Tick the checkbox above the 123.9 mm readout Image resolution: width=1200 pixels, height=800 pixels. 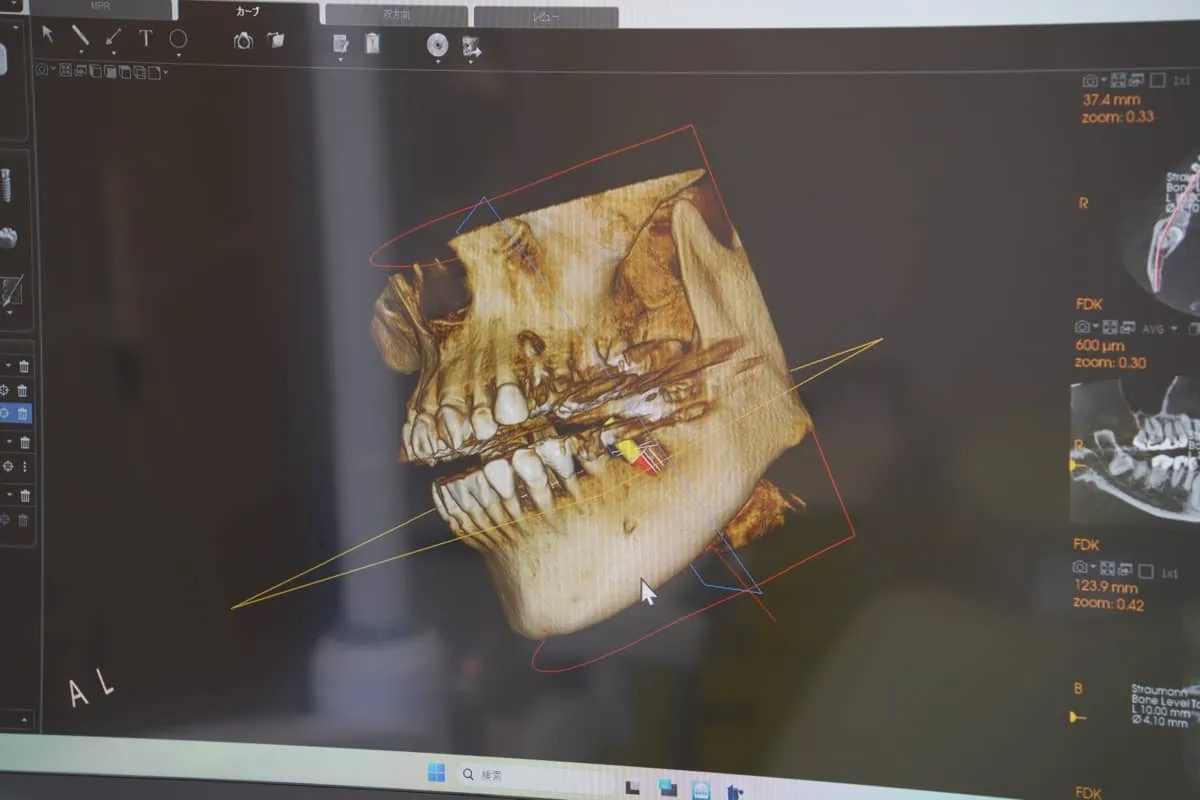point(1146,571)
